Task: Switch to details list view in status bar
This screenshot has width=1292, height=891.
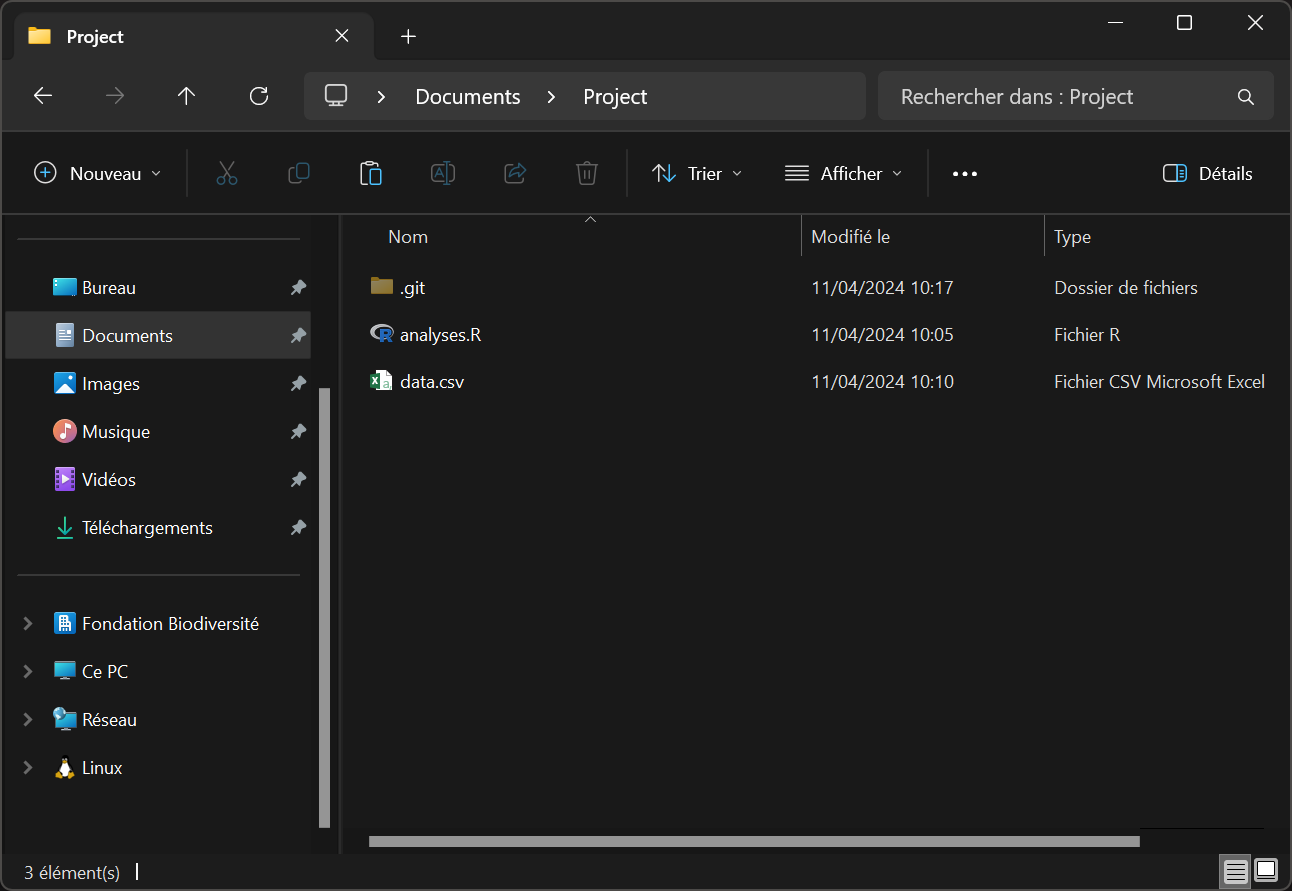Action: (x=1236, y=871)
